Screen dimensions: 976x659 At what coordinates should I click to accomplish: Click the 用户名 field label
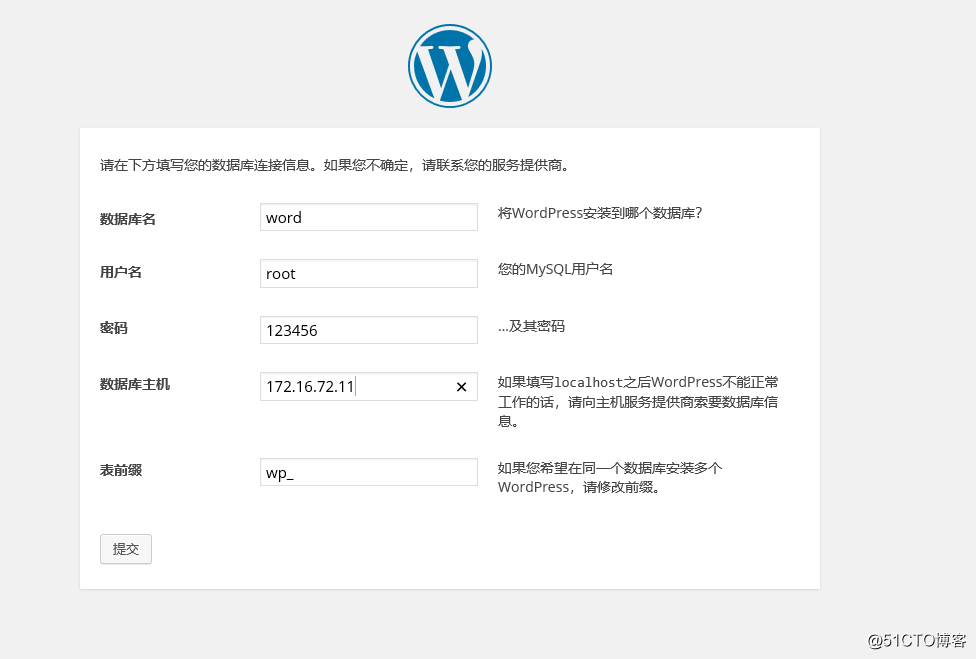[121, 272]
